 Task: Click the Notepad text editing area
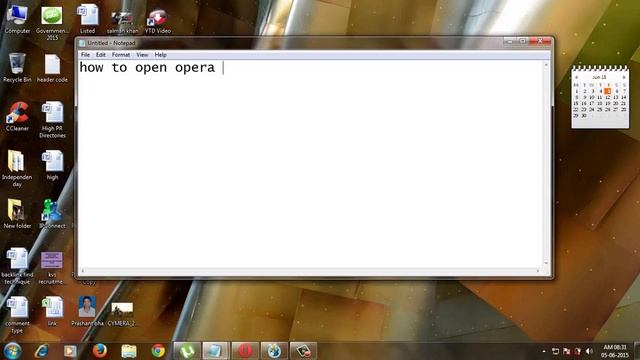311,164
